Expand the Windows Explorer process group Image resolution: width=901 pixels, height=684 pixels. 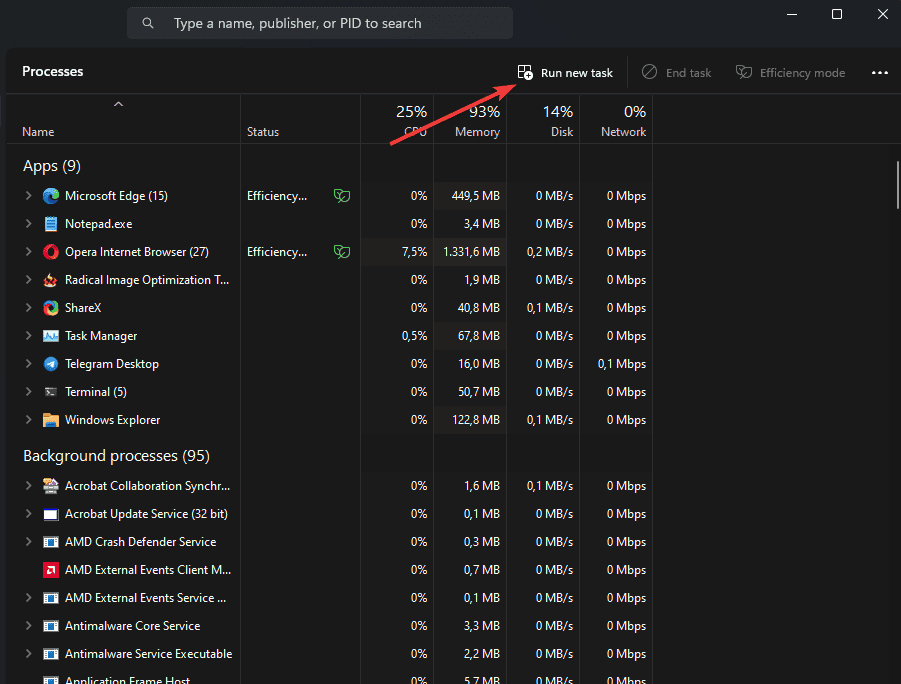tap(28, 420)
